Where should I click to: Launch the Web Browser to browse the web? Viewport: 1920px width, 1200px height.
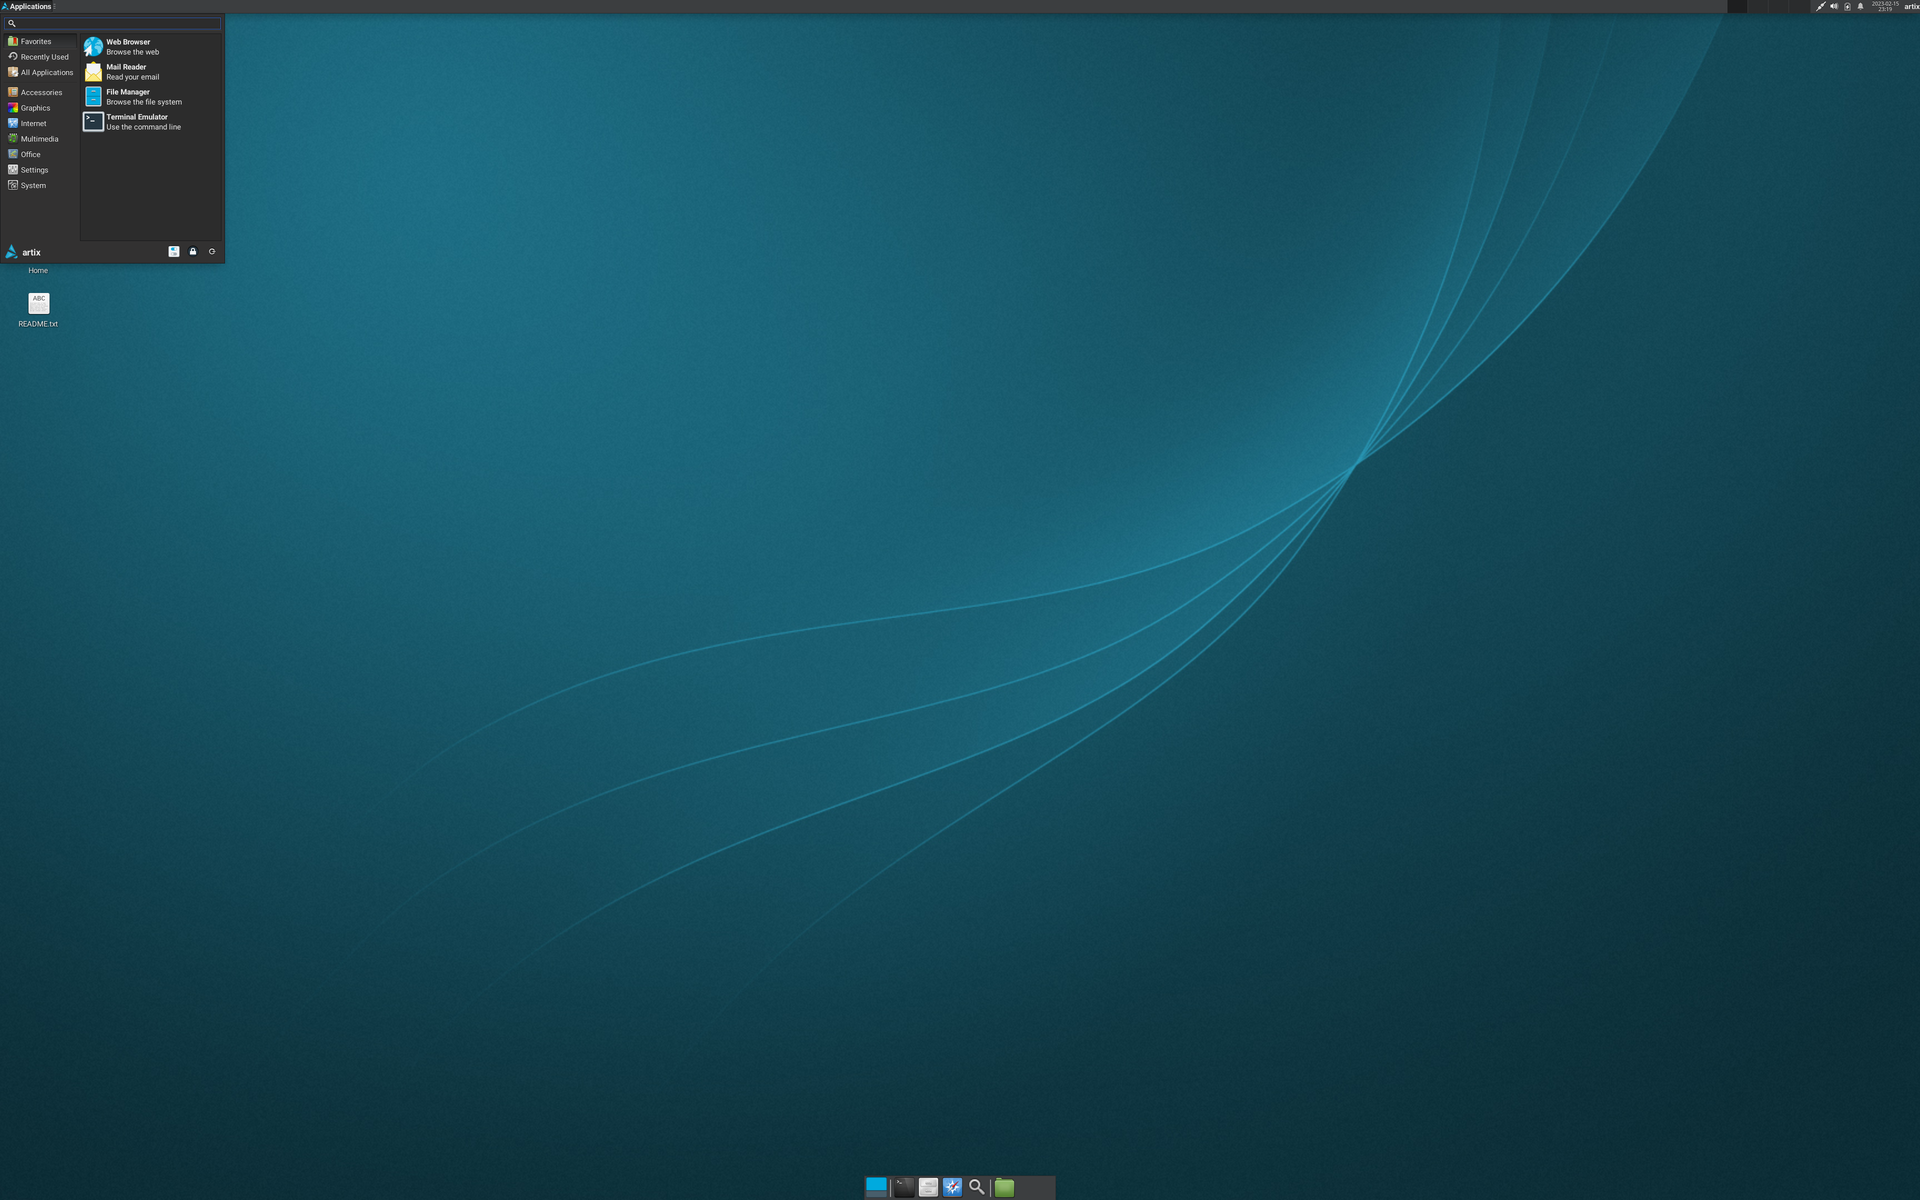click(128, 46)
